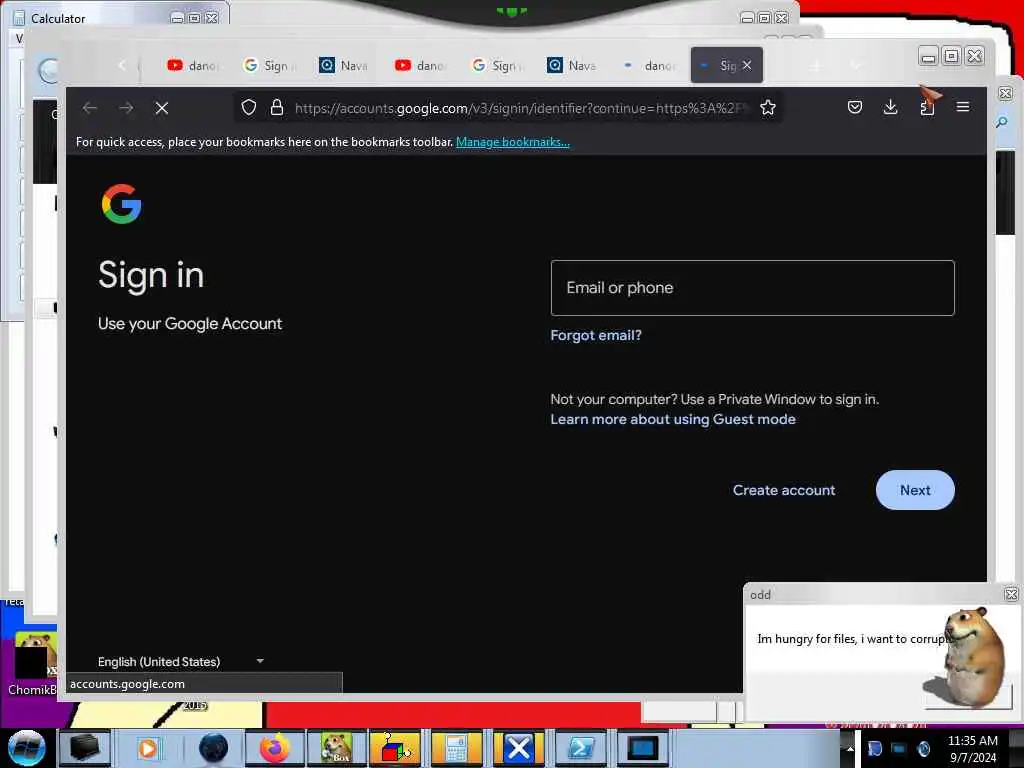The height and width of the screenshot is (768, 1024).
Task: Click the monitor screen taskbar icon
Action: tap(643, 748)
